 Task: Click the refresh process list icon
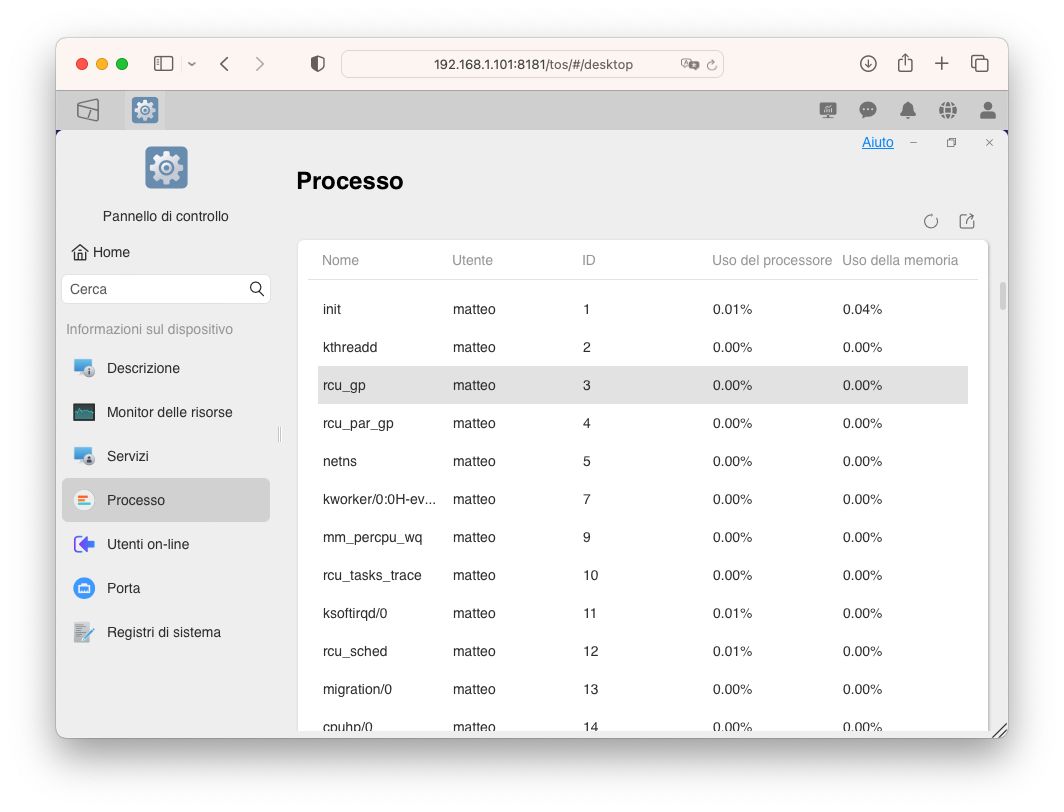click(x=931, y=222)
